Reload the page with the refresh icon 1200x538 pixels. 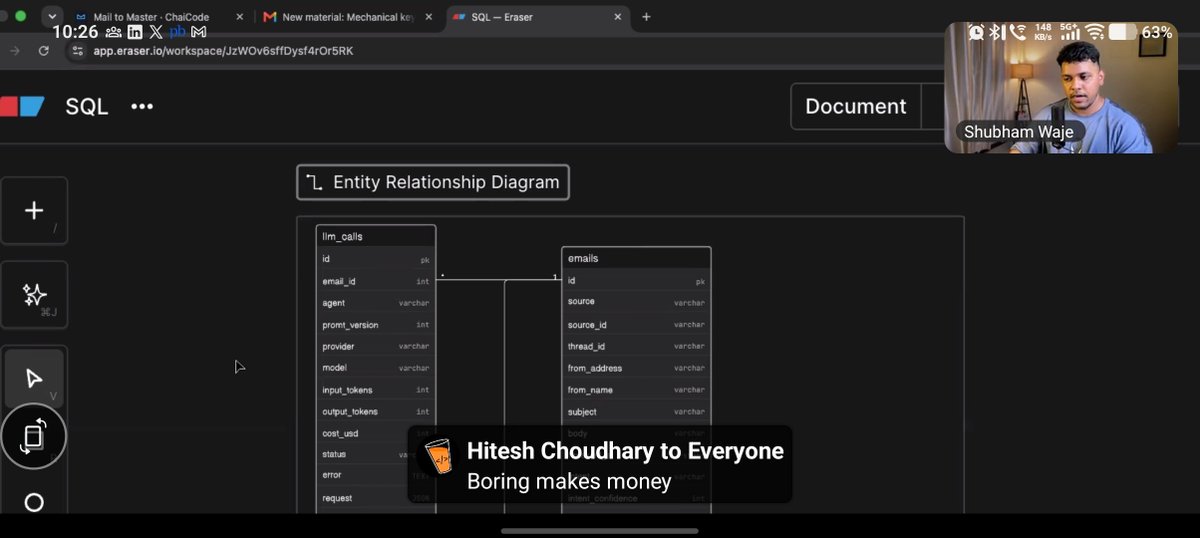click(44, 50)
